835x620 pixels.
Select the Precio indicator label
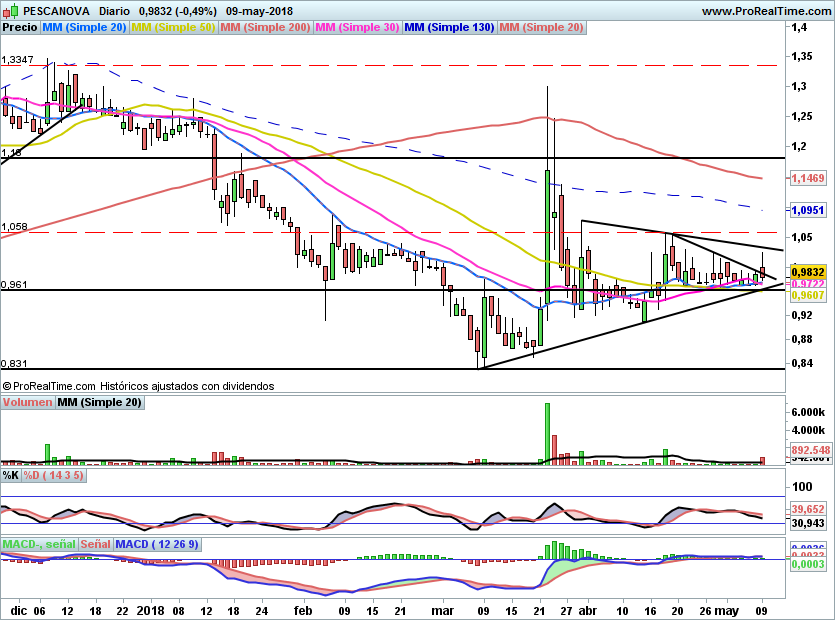(x=20, y=27)
